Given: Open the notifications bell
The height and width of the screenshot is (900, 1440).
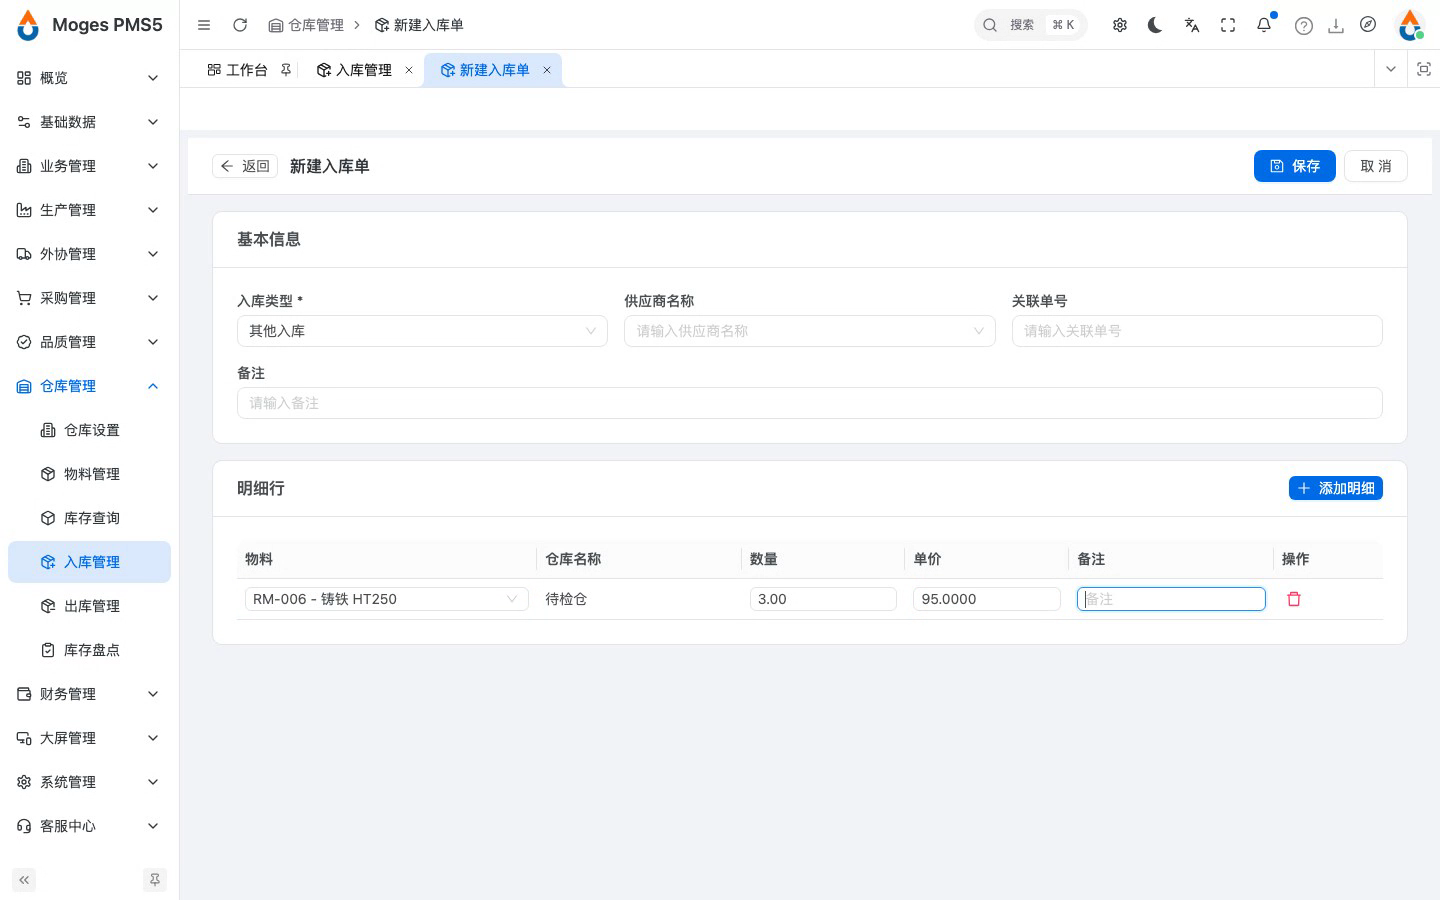Looking at the screenshot, I should pyautogui.click(x=1264, y=25).
